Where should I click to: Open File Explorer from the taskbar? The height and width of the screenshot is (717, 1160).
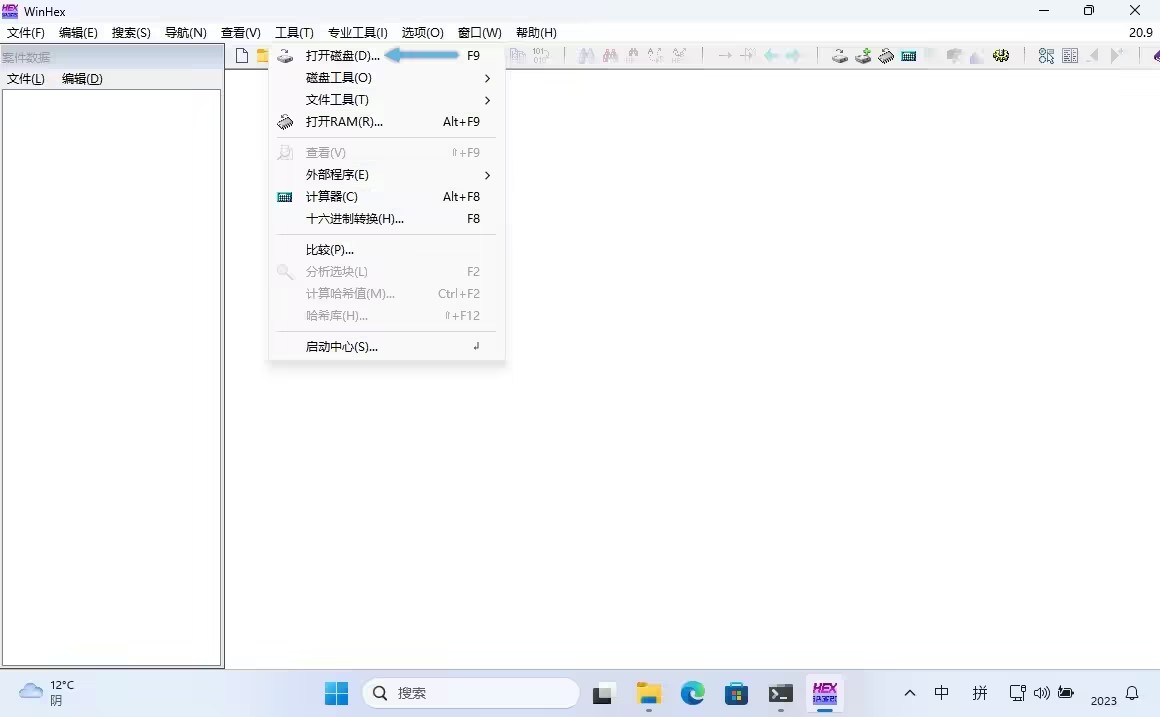click(x=649, y=693)
